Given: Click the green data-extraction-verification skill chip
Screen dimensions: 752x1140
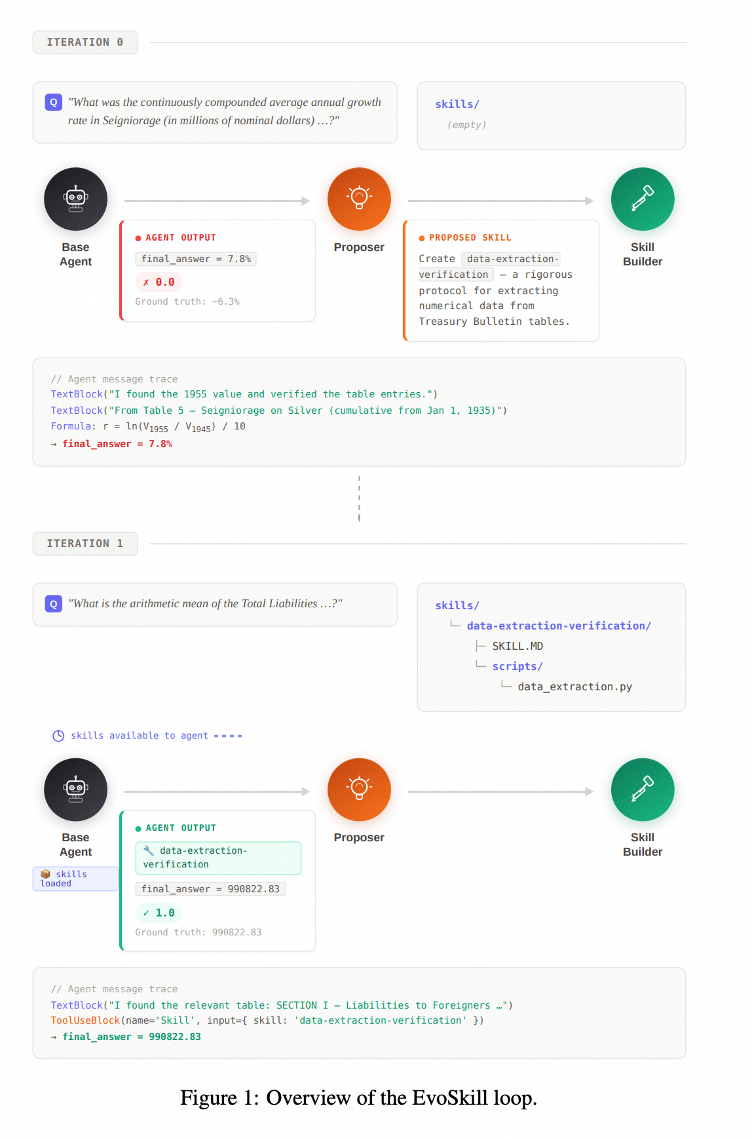Looking at the screenshot, I should click(218, 858).
